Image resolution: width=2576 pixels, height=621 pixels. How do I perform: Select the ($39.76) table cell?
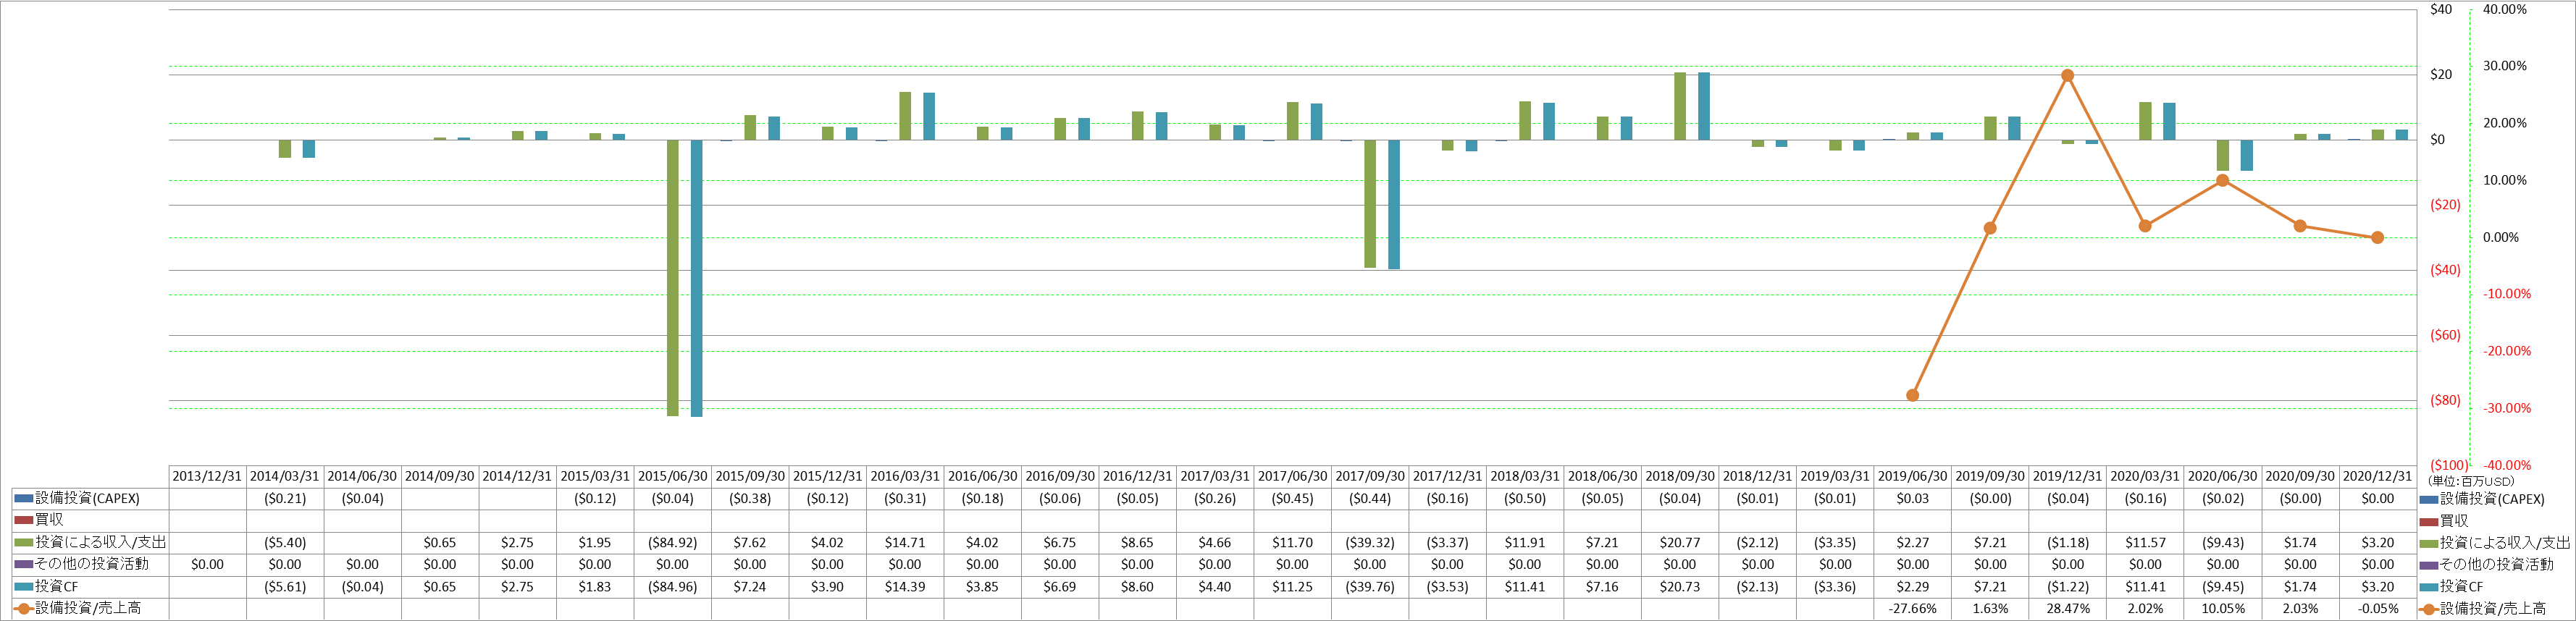pyautogui.click(x=1370, y=587)
